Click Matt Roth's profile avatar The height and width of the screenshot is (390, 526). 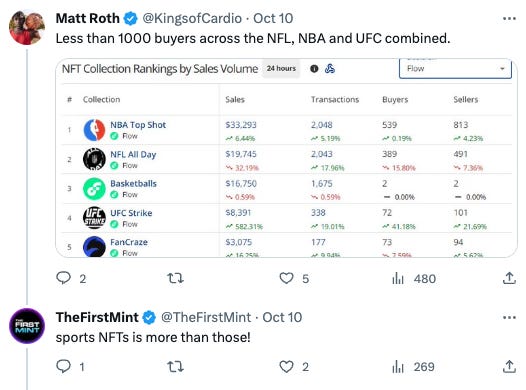point(27,27)
